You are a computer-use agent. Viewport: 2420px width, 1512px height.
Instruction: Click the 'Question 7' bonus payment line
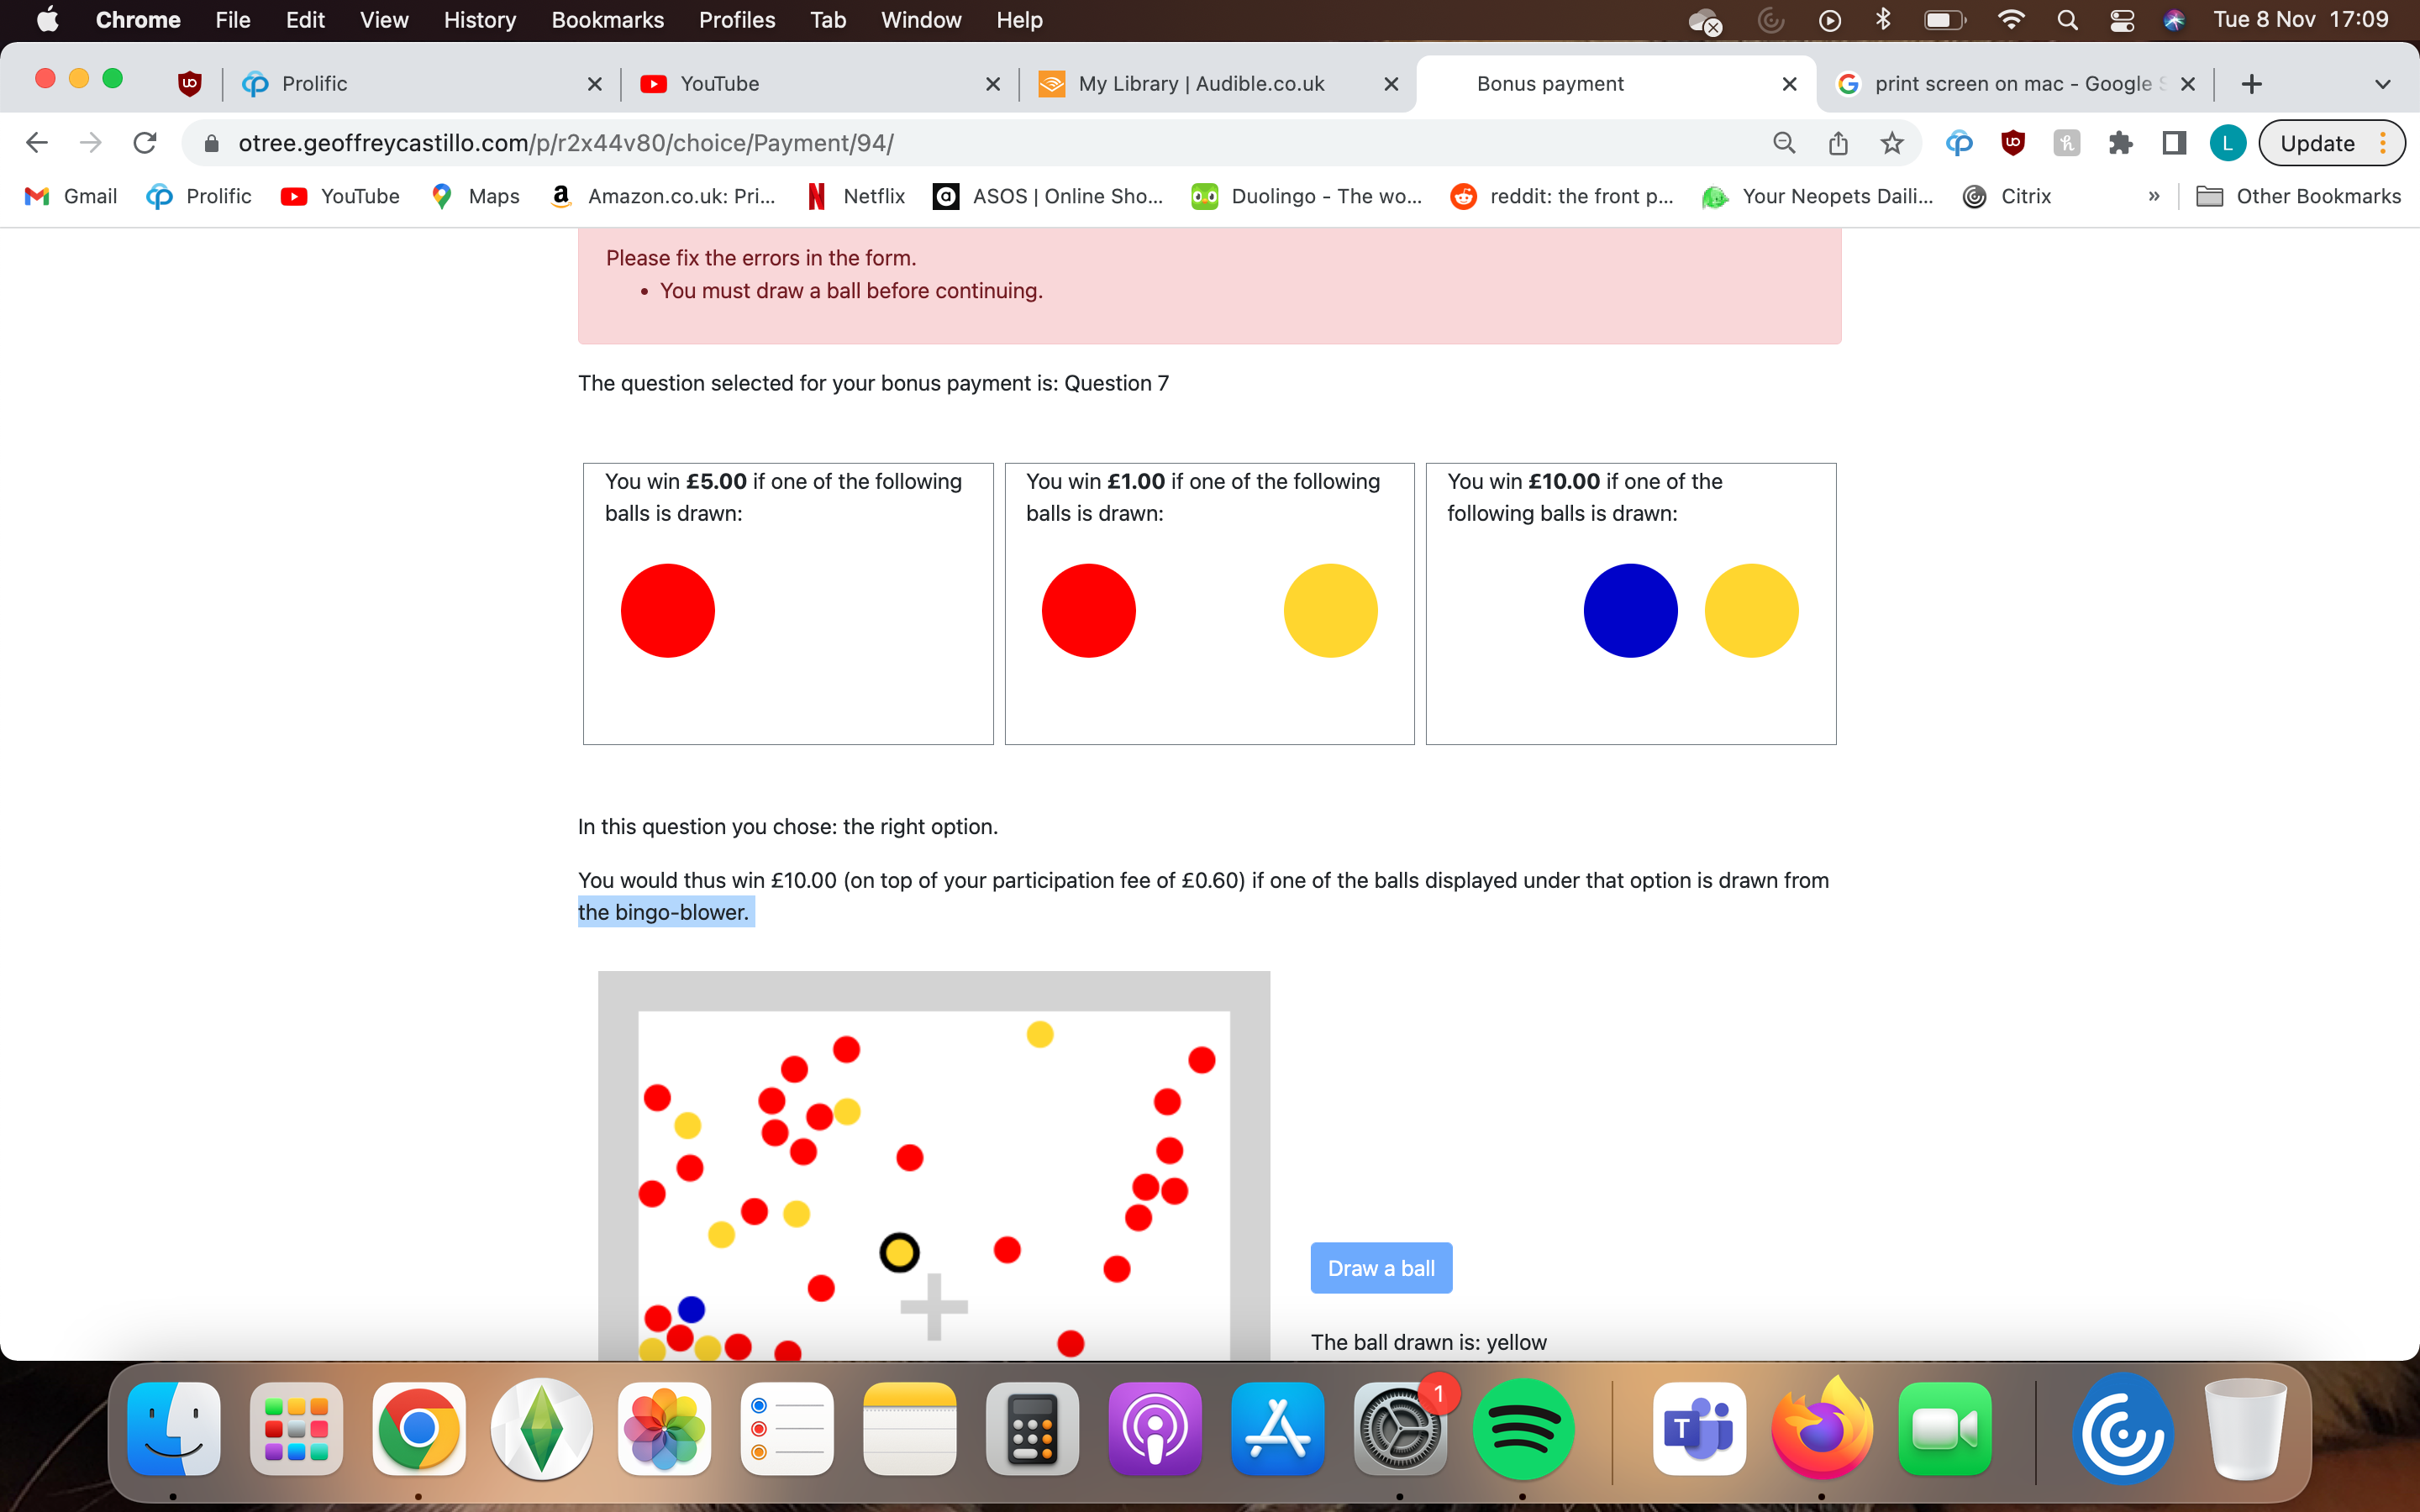(x=873, y=383)
